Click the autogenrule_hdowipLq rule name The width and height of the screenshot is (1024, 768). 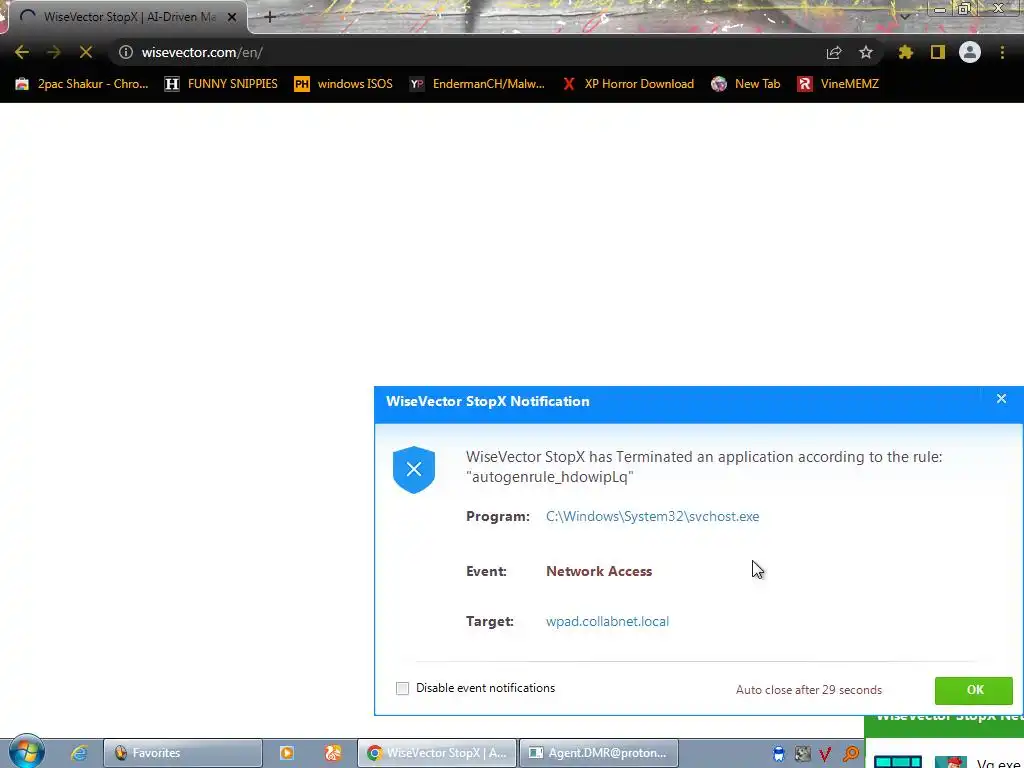coord(549,477)
